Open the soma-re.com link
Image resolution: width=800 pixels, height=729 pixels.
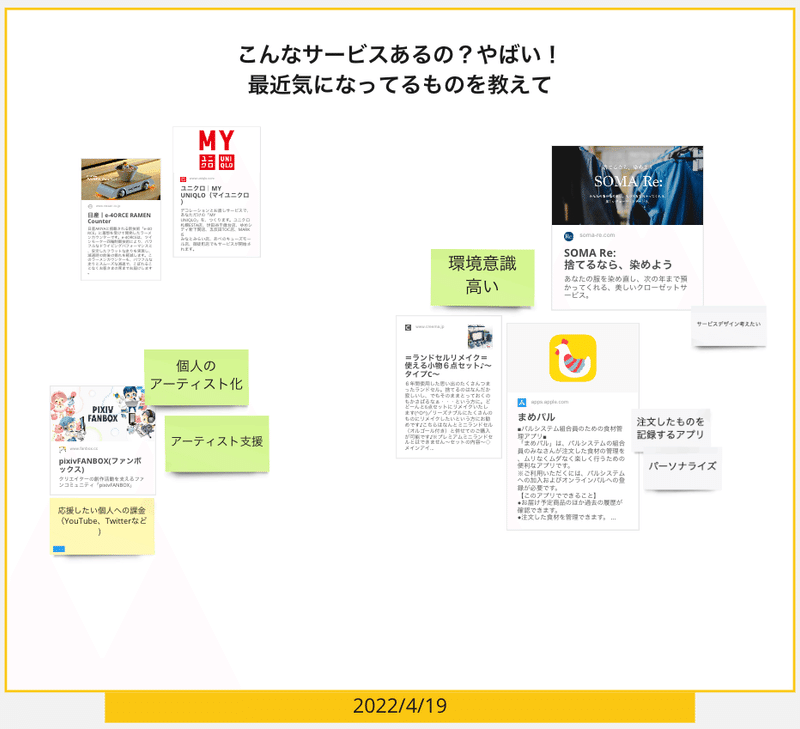click(x=597, y=235)
